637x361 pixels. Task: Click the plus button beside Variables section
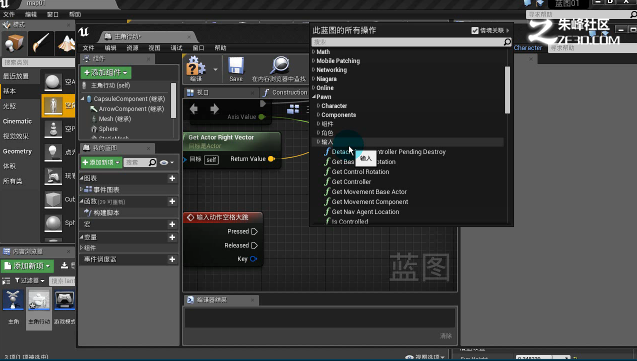(x=172, y=237)
